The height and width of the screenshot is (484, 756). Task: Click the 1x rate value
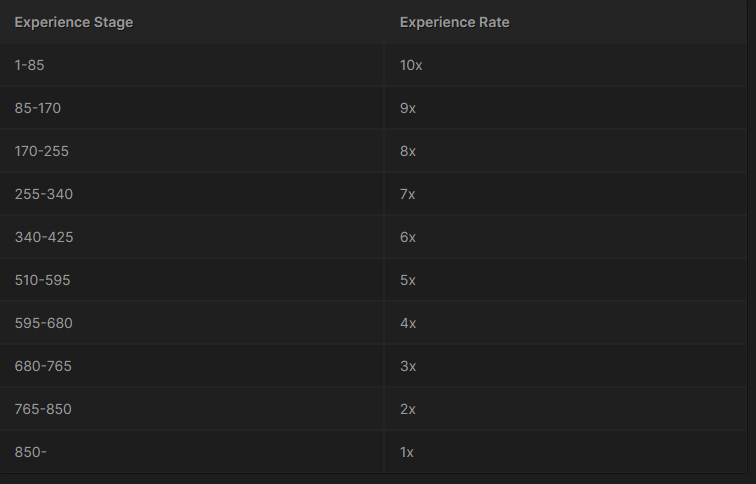407,452
